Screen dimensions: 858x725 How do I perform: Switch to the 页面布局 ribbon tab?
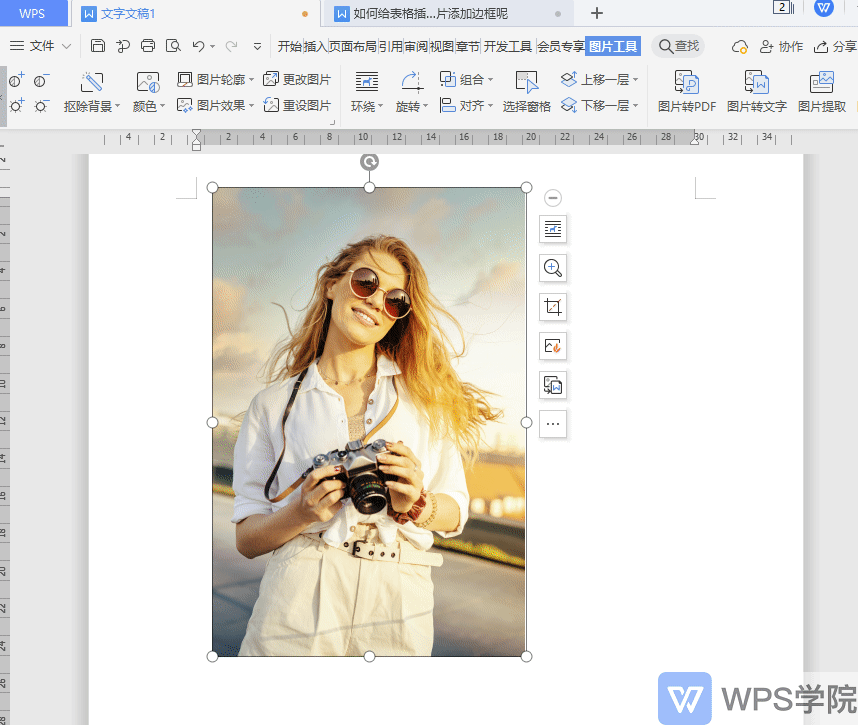(x=353, y=47)
